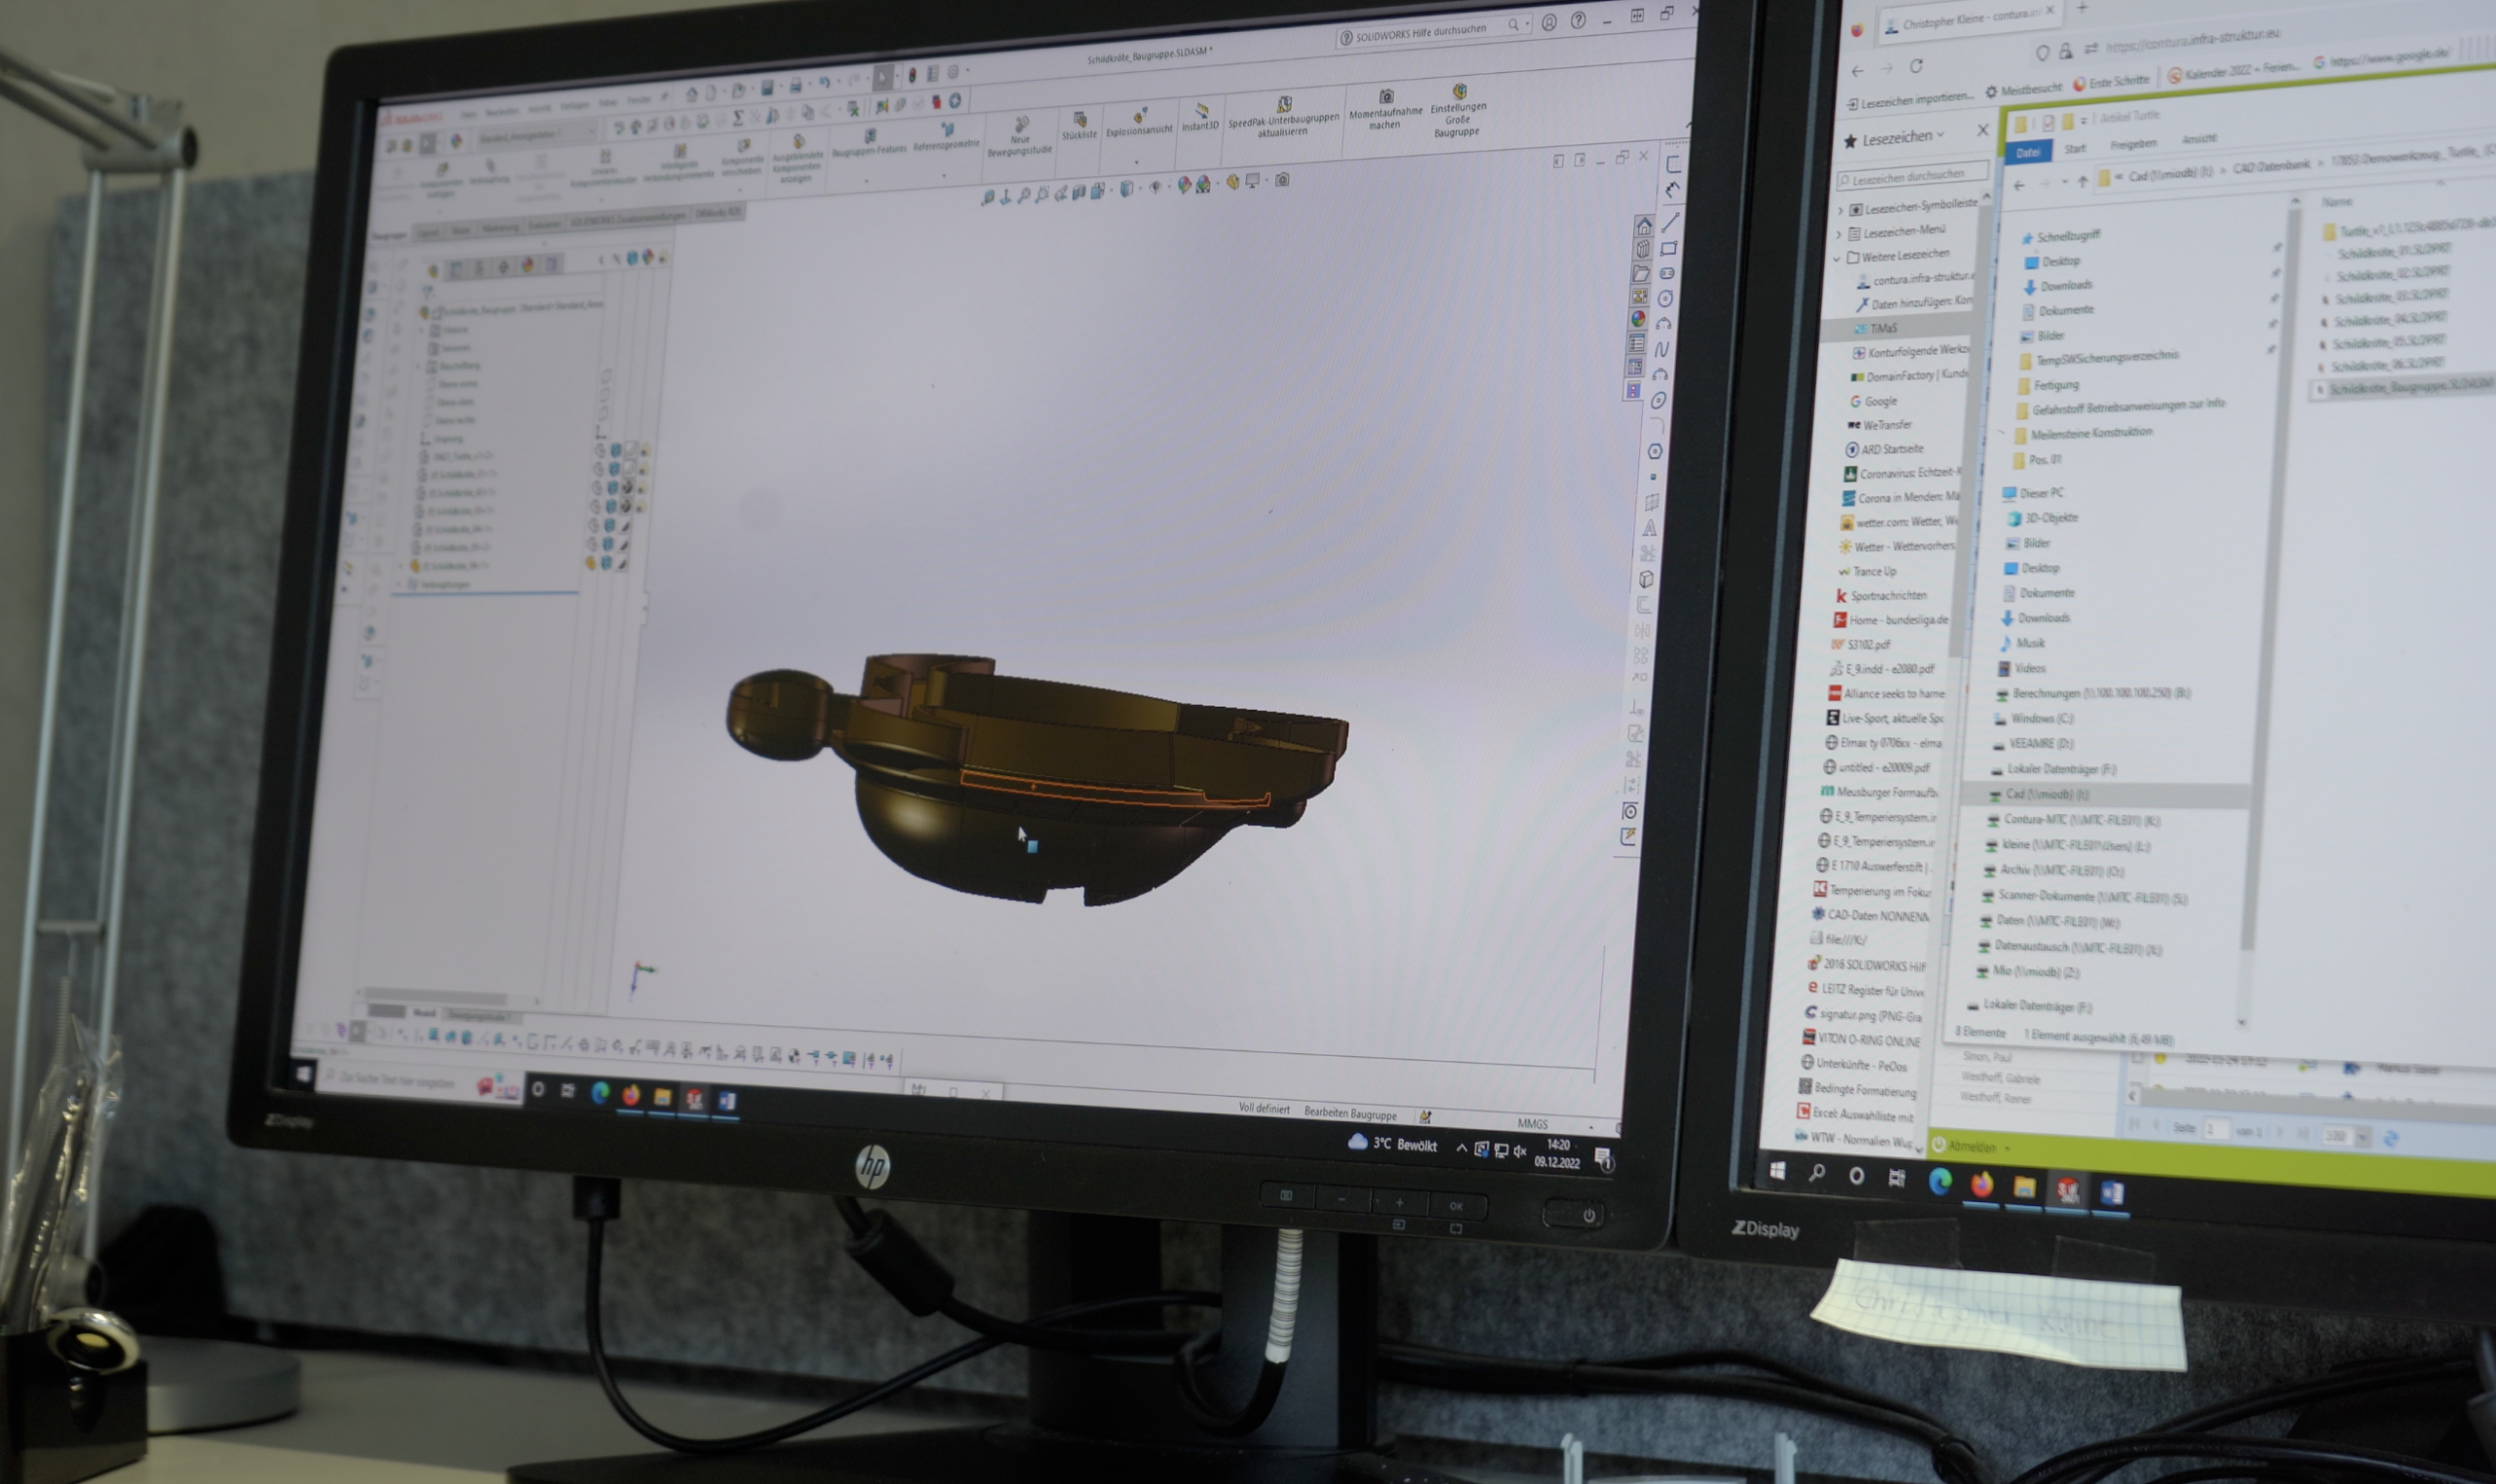
Task: Open Firefox from the Windows taskbar
Action: (1981, 1186)
